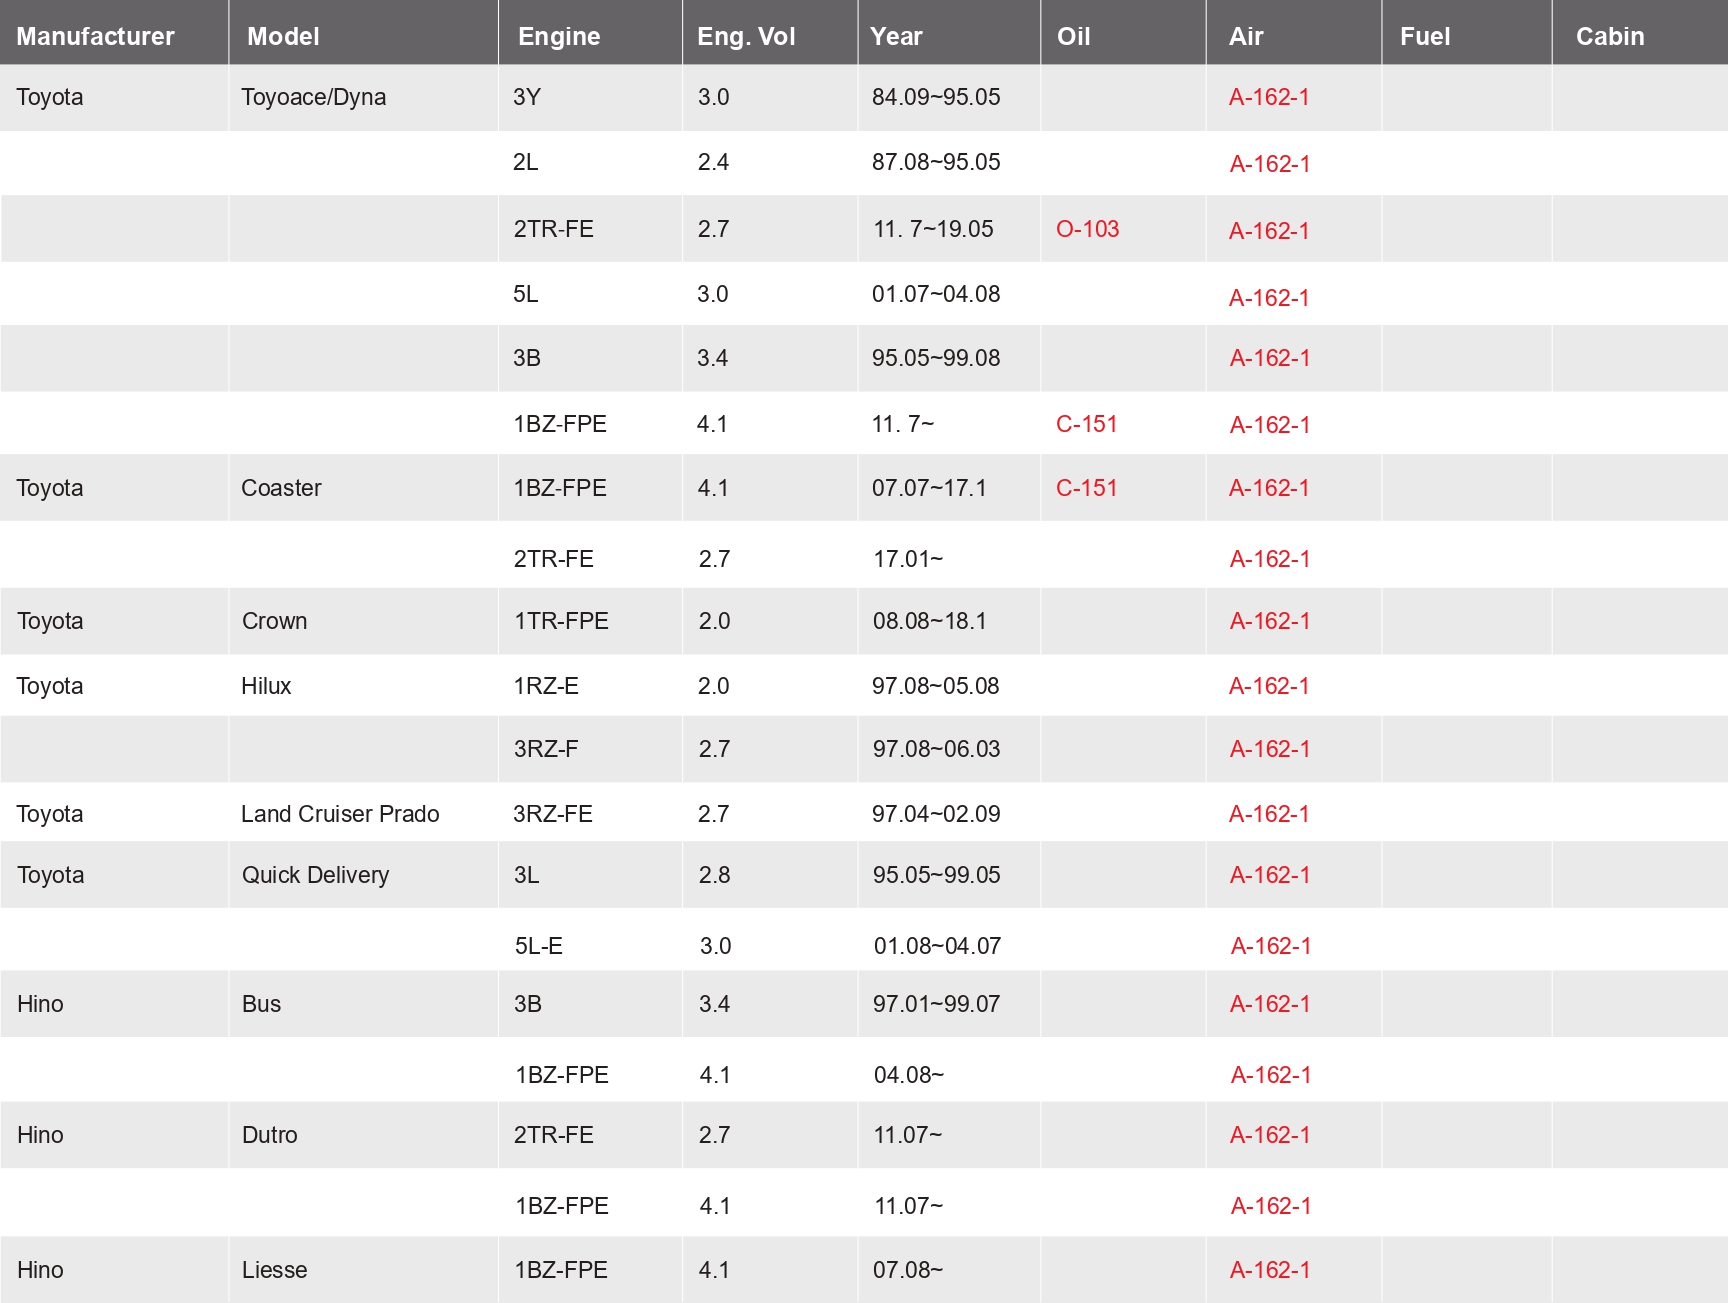This screenshot has height=1303, width=1728.
Task: Open the O-103 oil filter link
Action: [1087, 229]
